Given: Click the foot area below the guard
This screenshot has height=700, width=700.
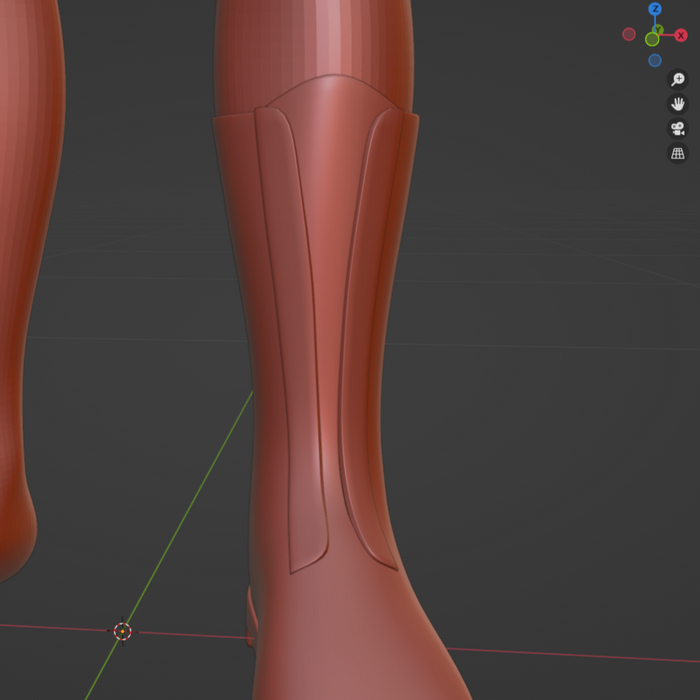Looking at the screenshot, I should tap(350, 640).
